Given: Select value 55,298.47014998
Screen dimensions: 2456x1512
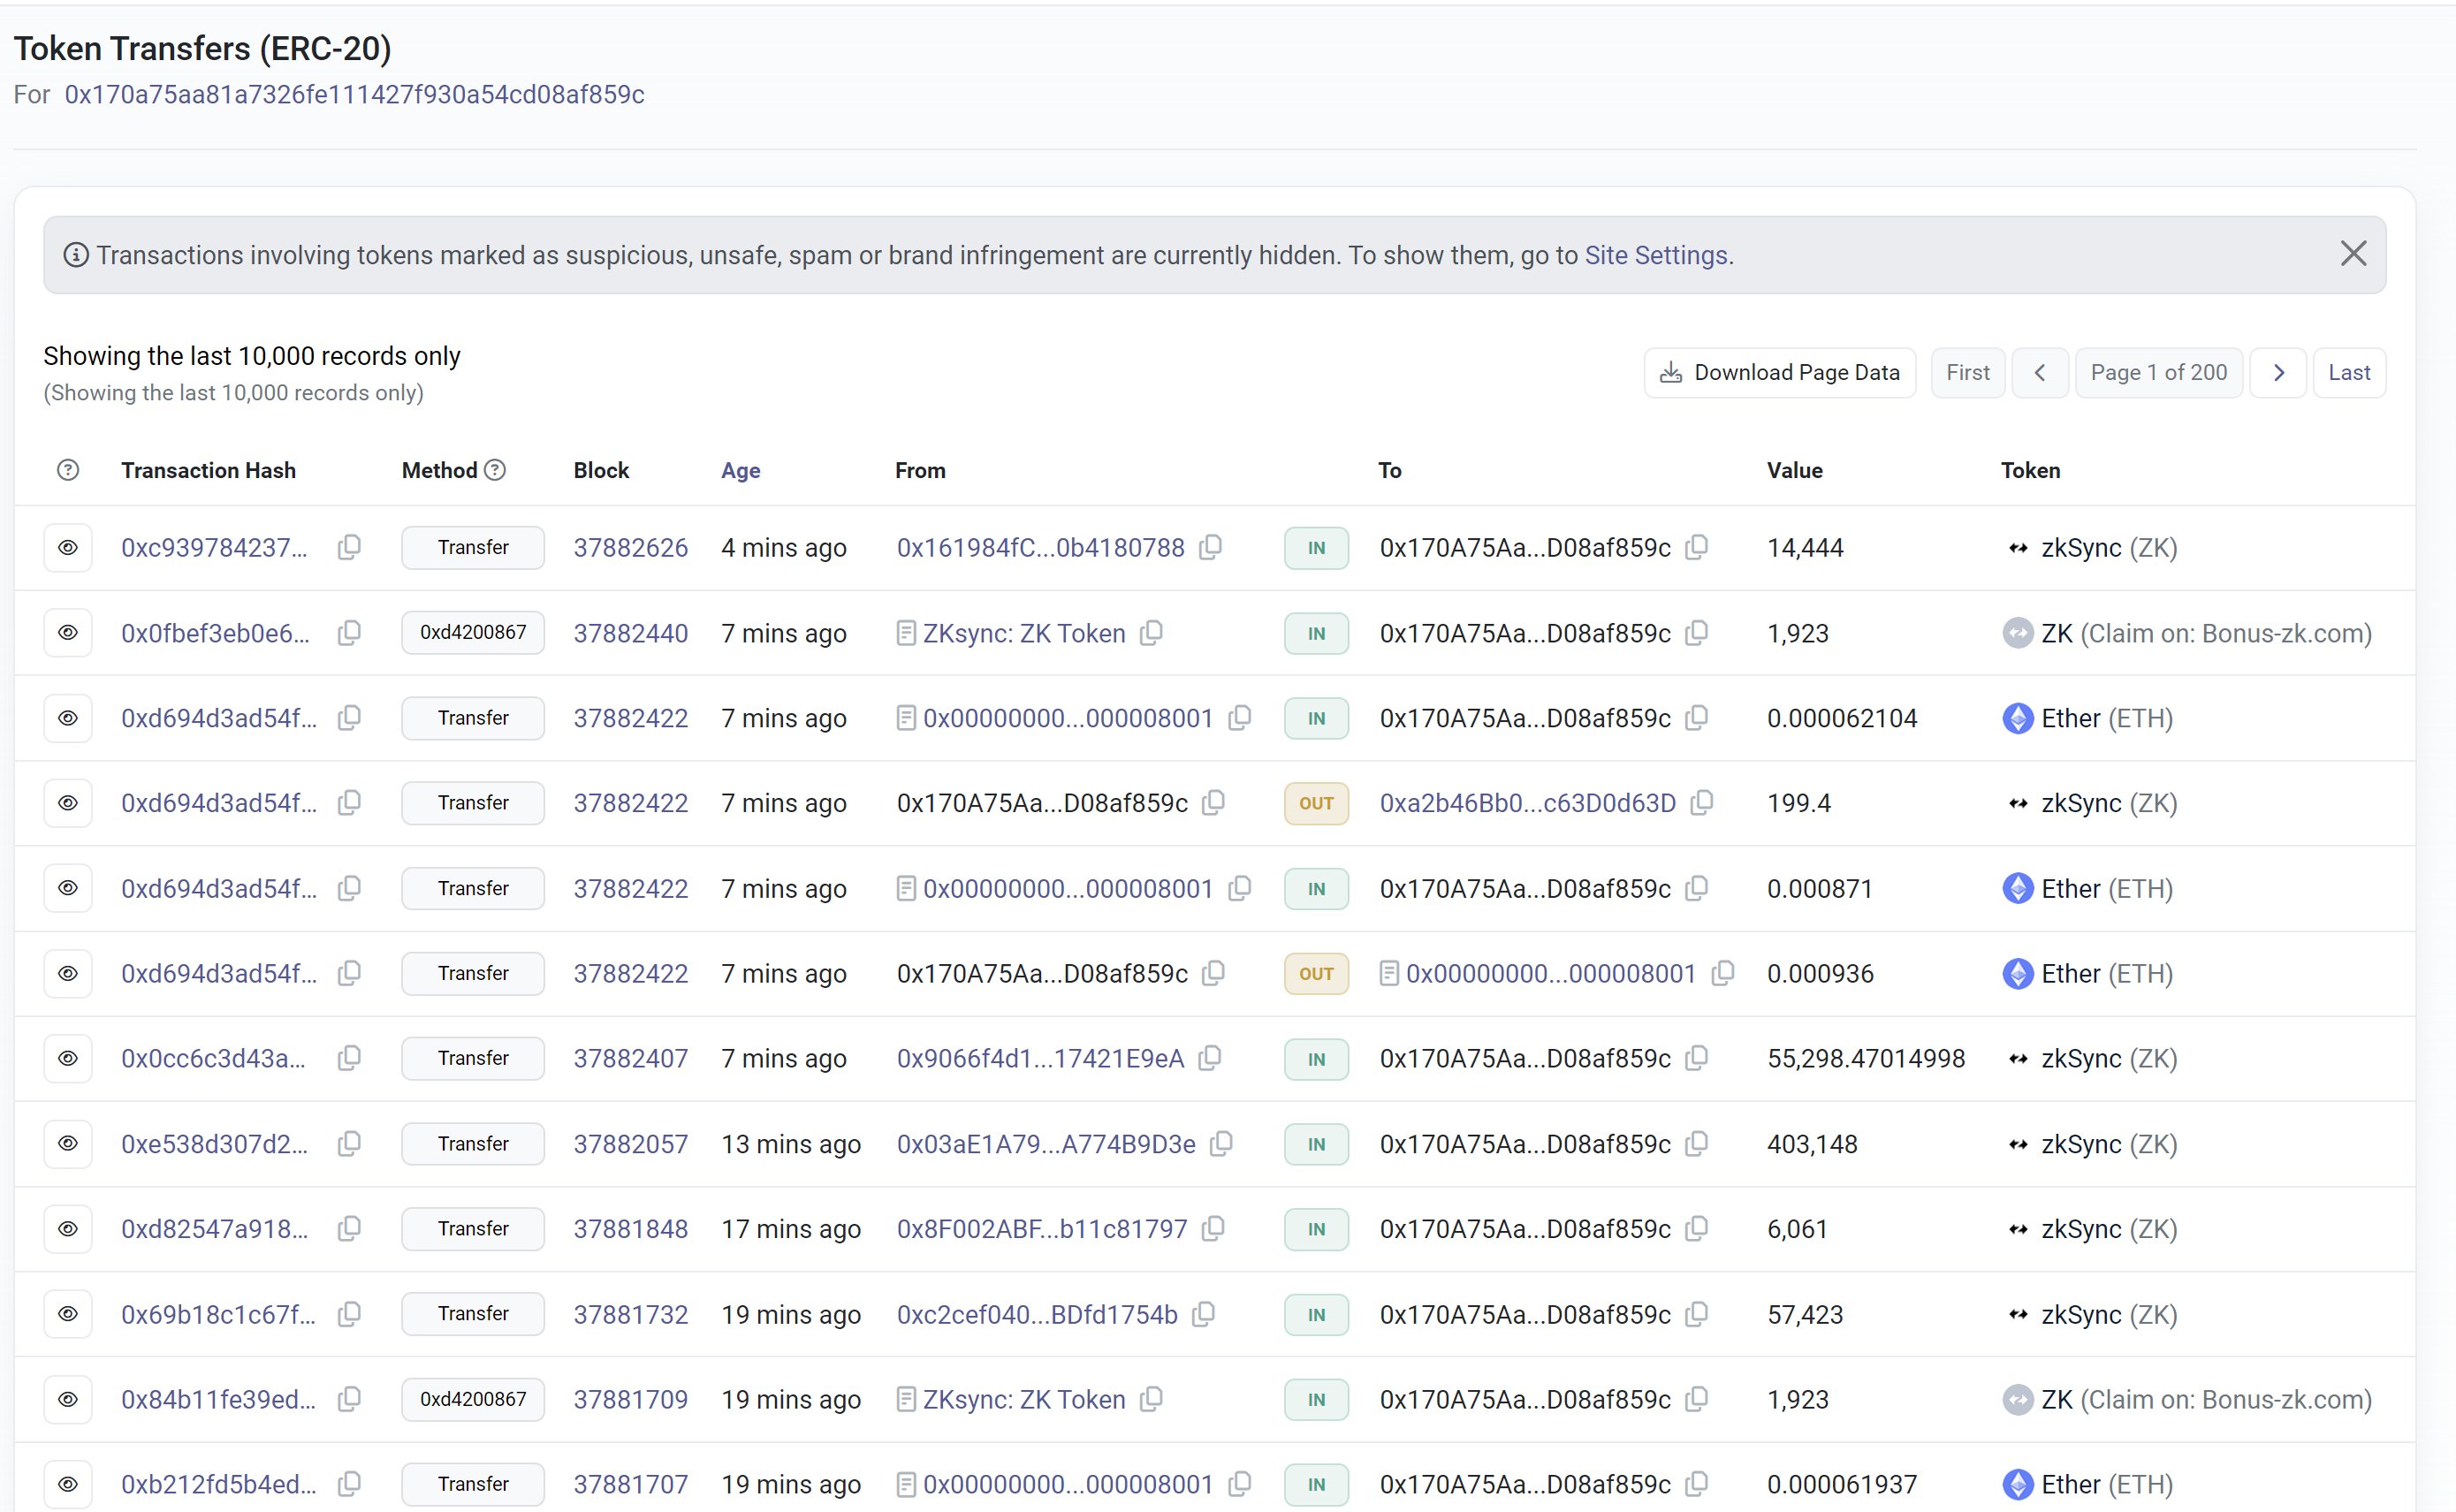Looking at the screenshot, I should (1866, 1058).
